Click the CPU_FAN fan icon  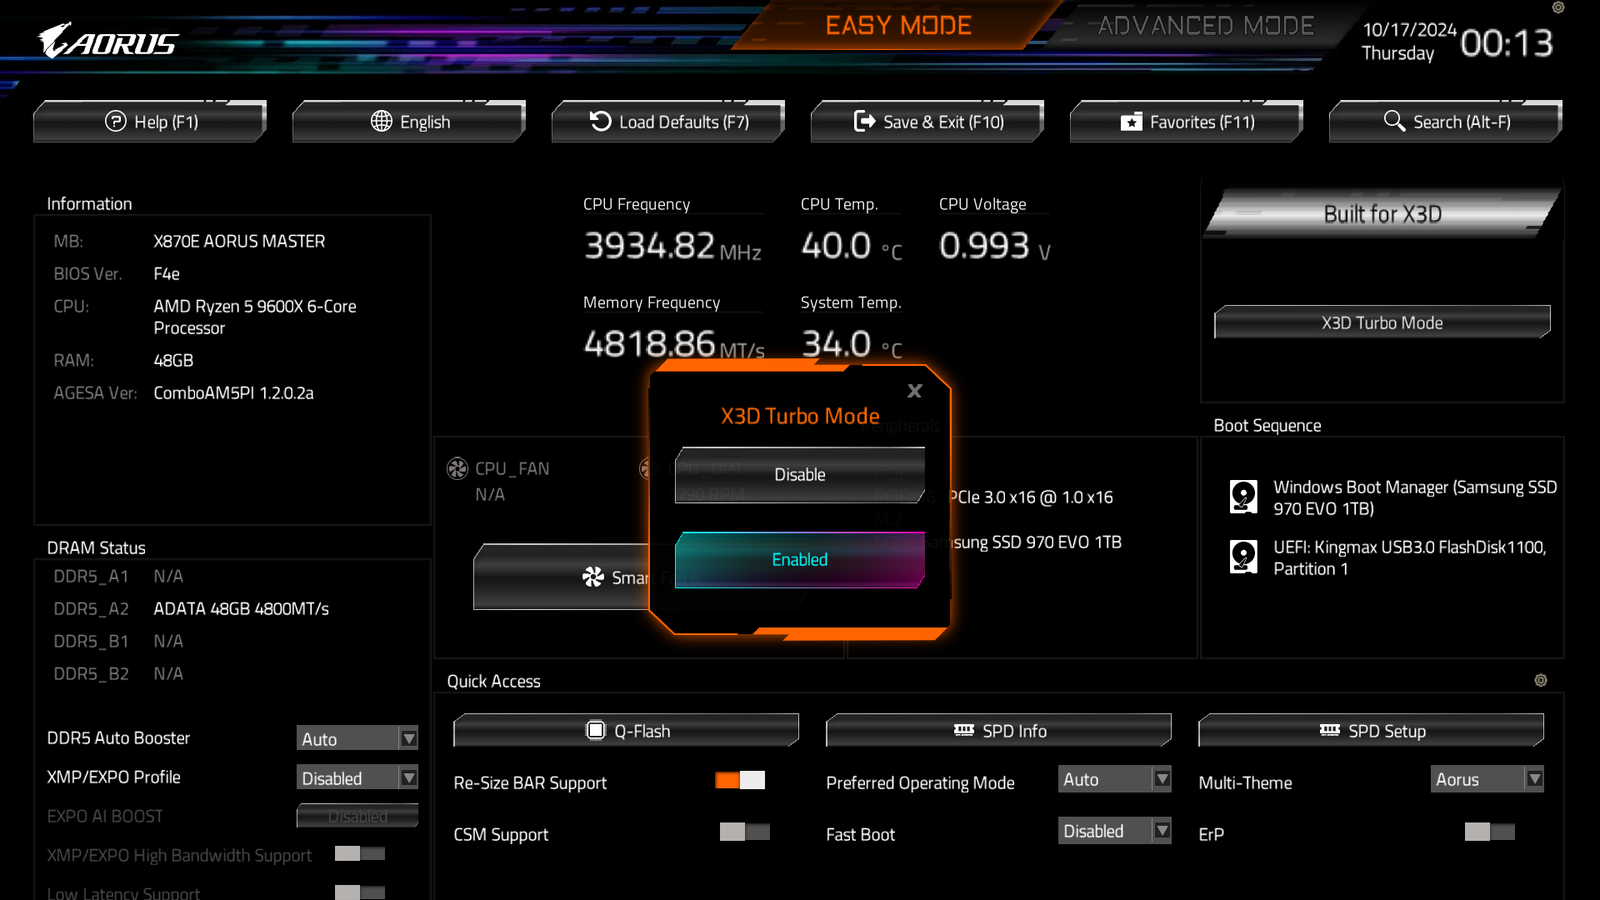(x=457, y=468)
